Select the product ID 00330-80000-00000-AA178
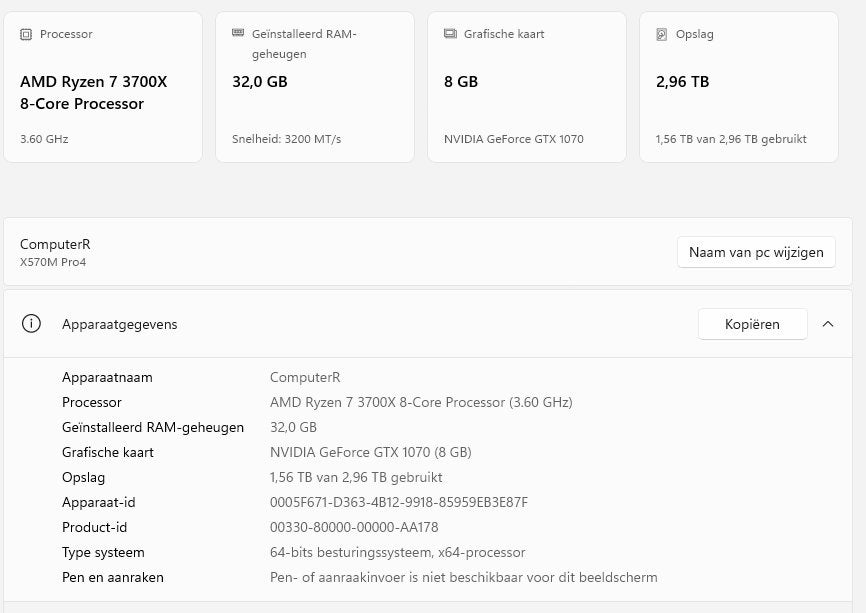This screenshot has width=866, height=613. point(354,527)
